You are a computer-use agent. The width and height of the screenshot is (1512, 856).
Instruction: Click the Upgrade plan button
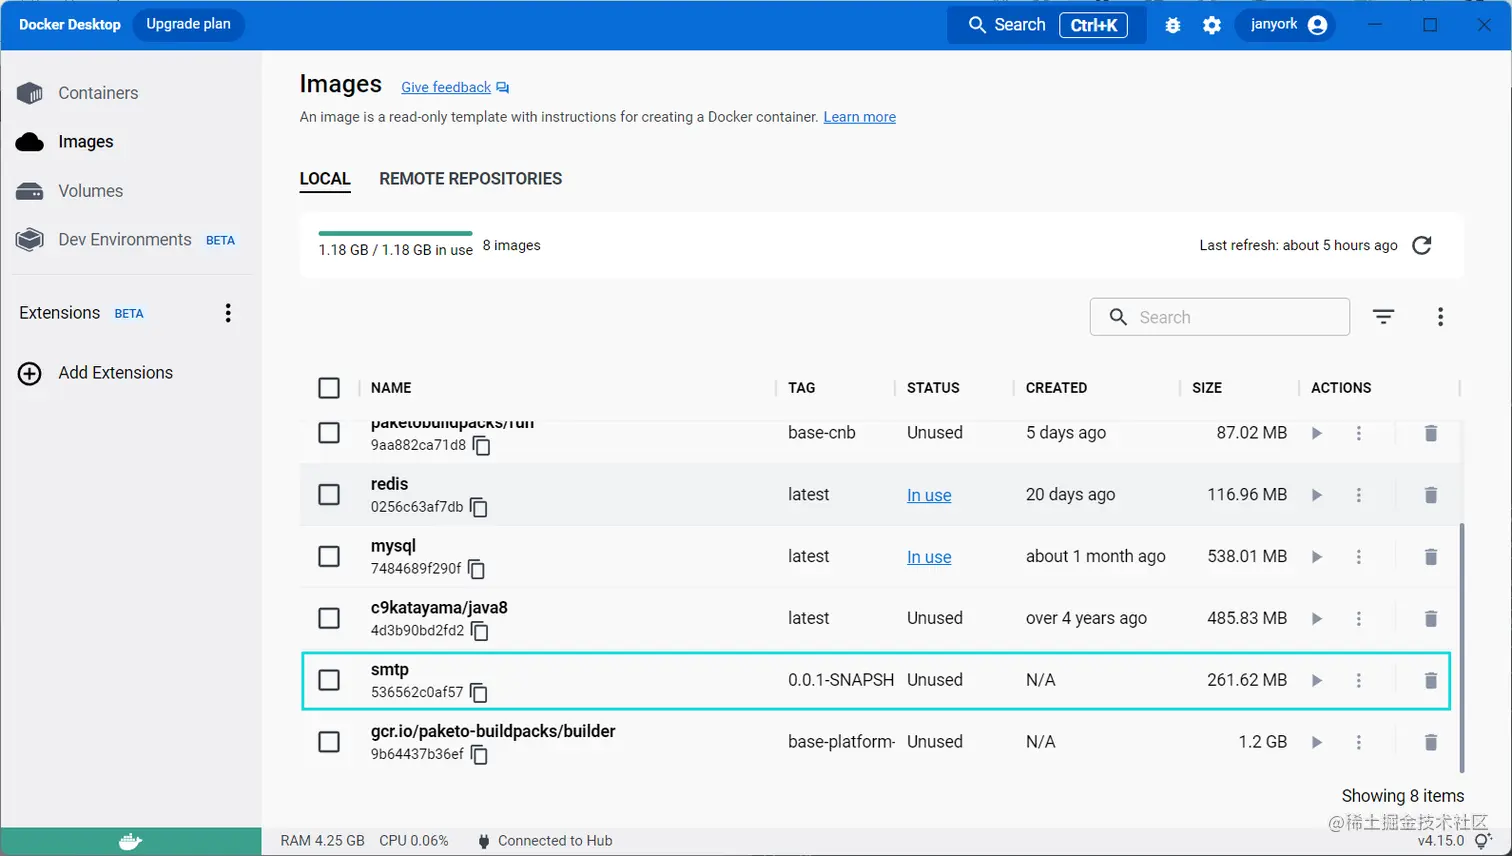point(188,24)
